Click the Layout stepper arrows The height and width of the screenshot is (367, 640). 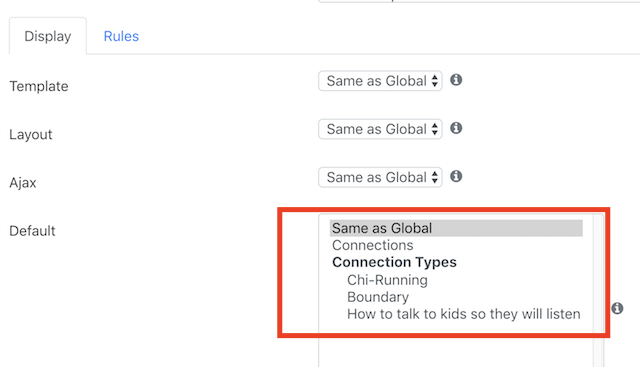tap(435, 129)
